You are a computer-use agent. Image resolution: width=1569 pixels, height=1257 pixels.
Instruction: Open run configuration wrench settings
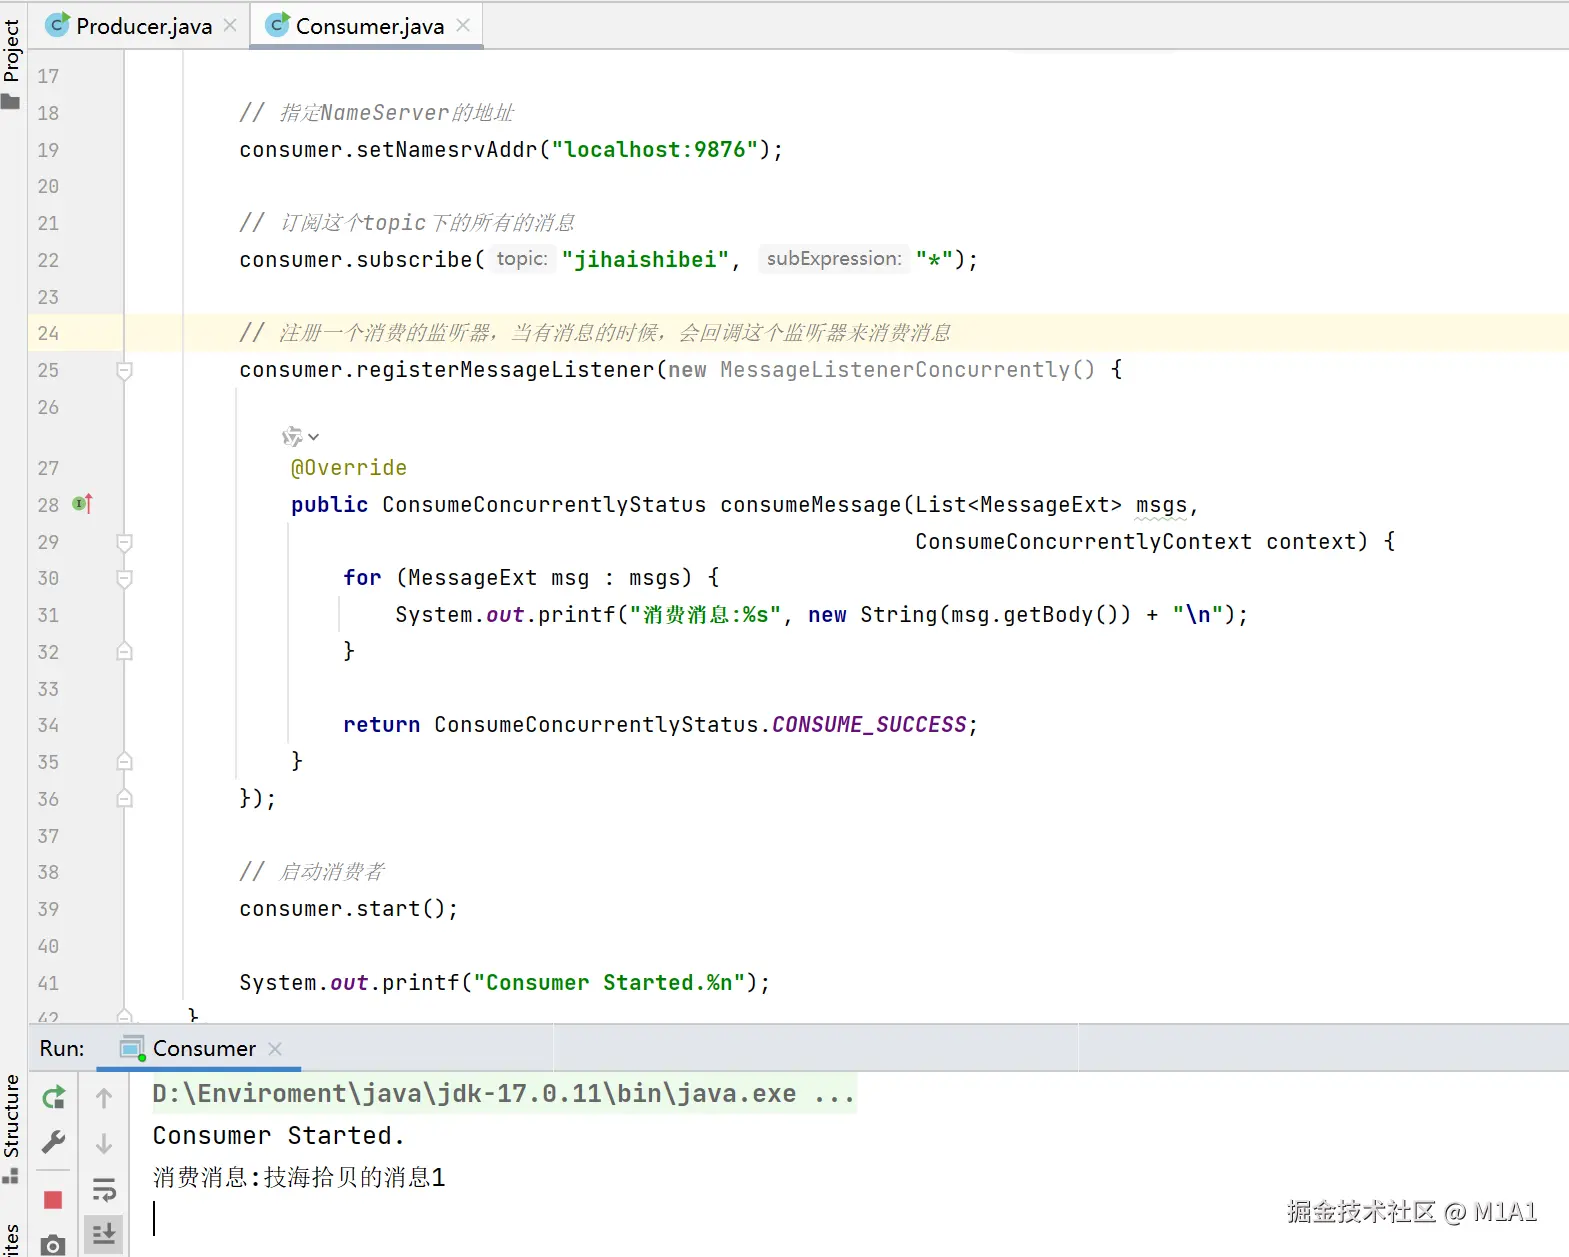[x=54, y=1142]
